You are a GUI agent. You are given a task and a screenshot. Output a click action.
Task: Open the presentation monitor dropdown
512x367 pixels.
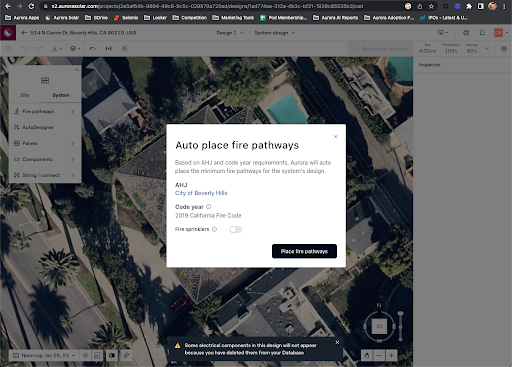[443, 33]
